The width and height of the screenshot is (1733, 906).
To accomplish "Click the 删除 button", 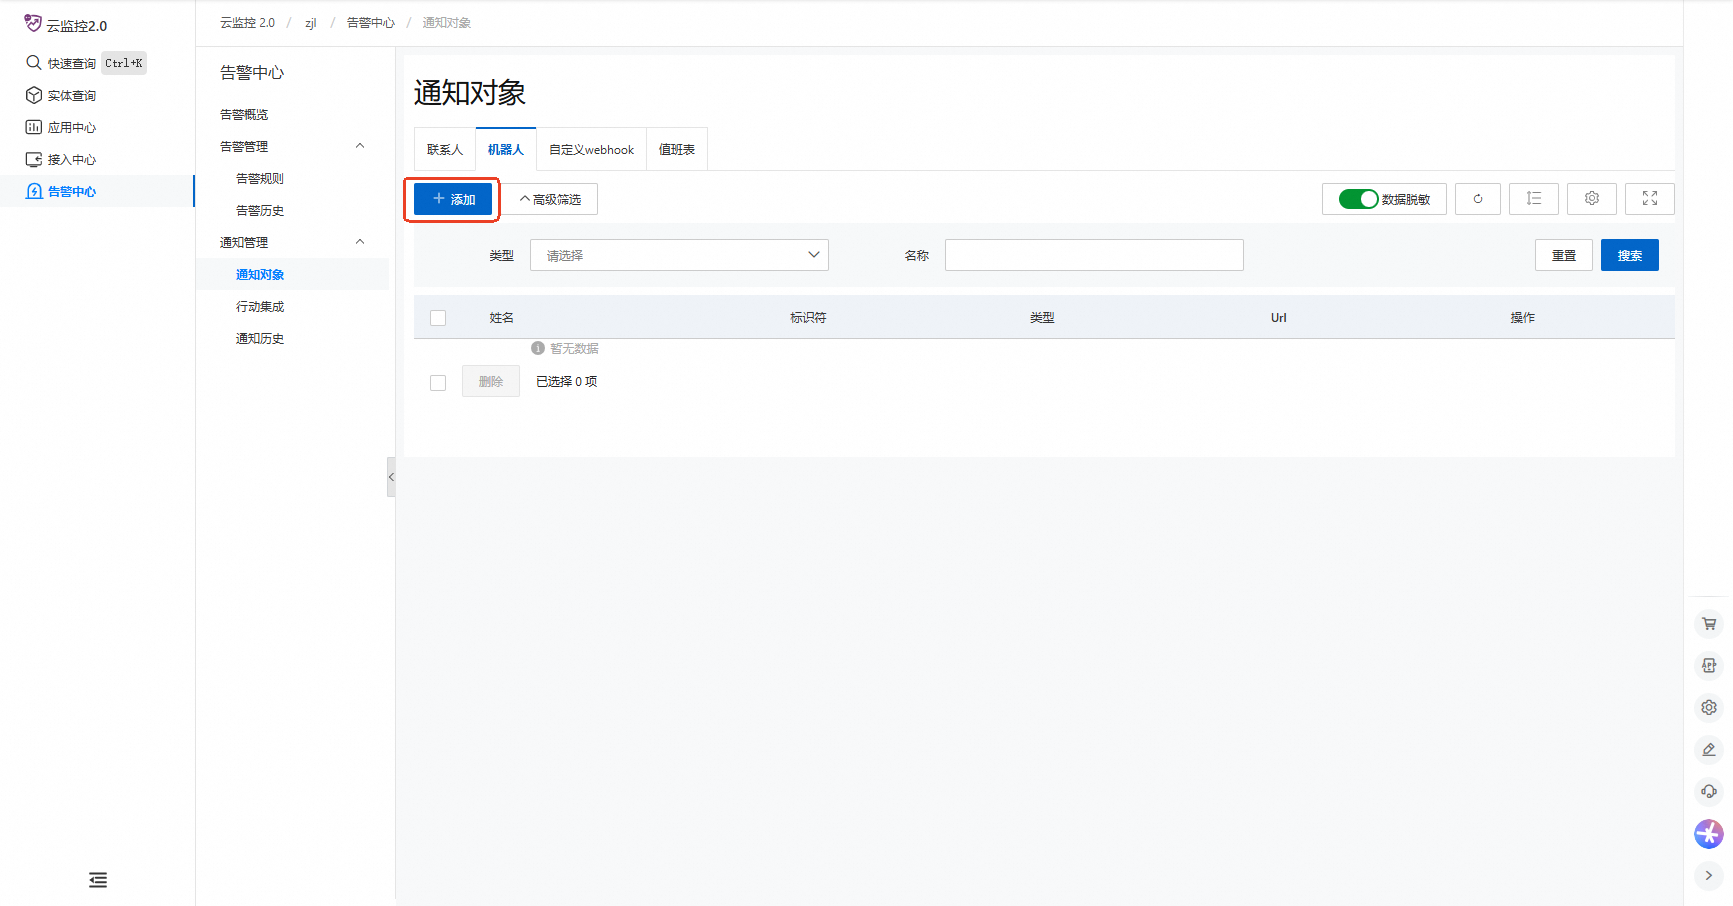I will click(491, 381).
